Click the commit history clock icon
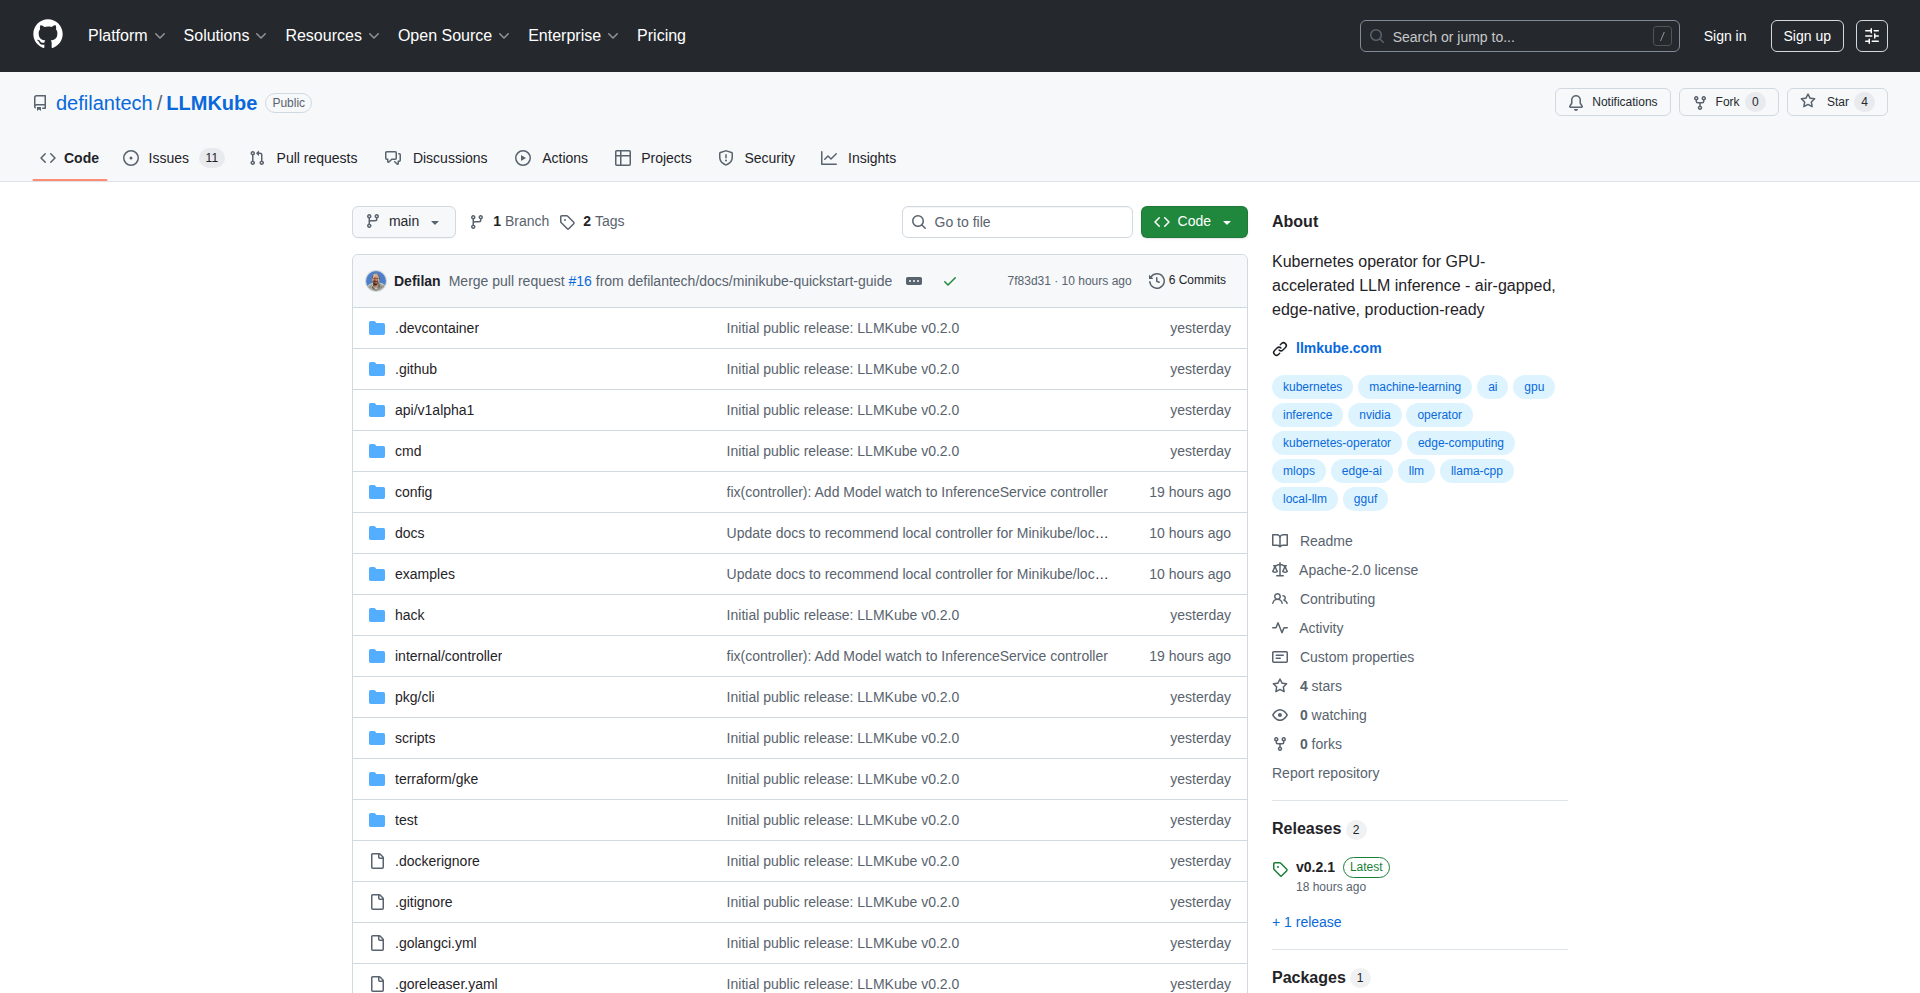Screen dimensions: 1920x993 point(1157,280)
